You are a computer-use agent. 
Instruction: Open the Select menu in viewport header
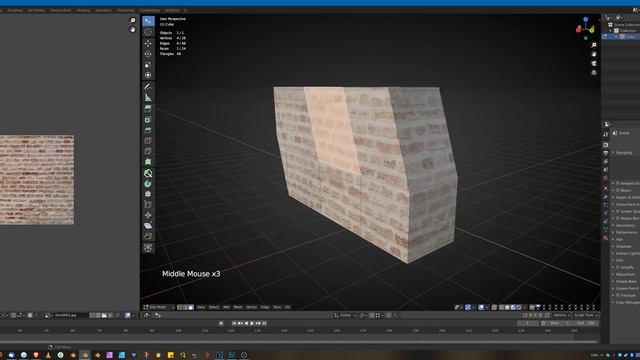pyautogui.click(x=213, y=307)
